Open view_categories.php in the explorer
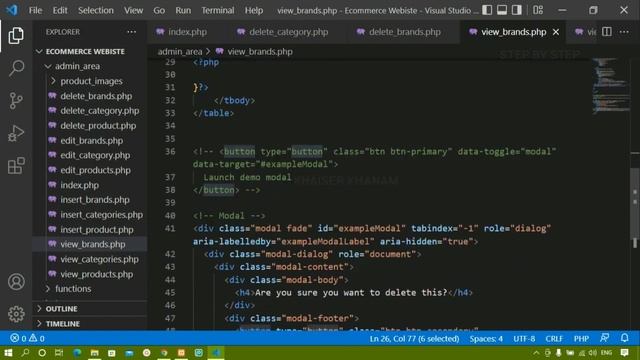This screenshot has height=360, width=640. 99,259
